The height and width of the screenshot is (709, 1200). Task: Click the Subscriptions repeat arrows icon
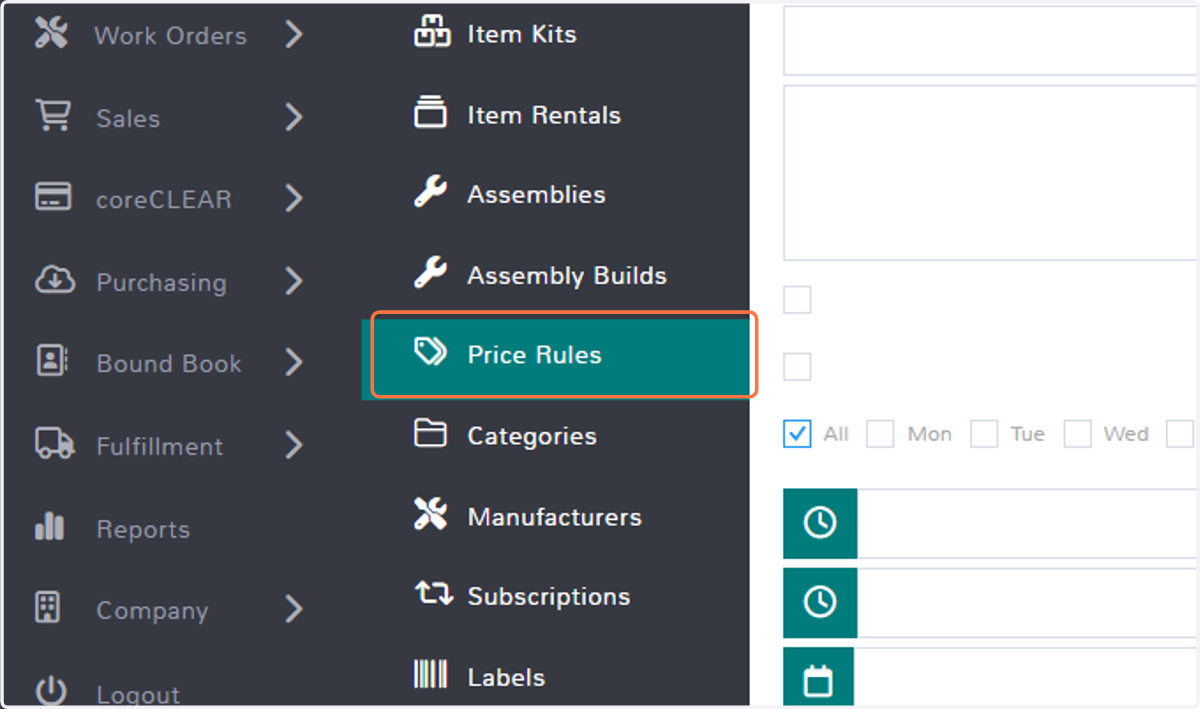pyautogui.click(x=434, y=594)
